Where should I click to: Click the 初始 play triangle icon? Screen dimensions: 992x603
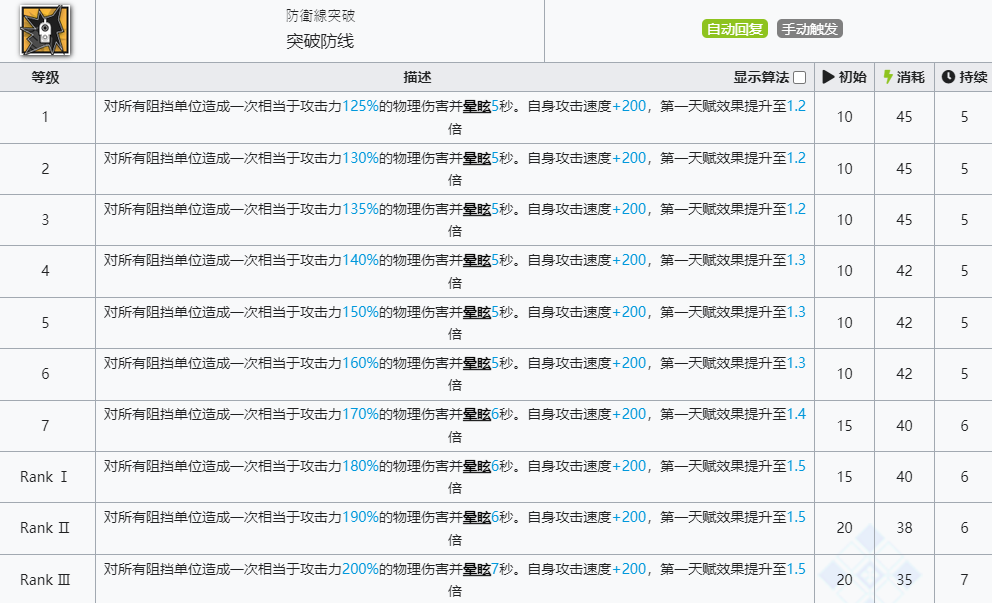[x=828, y=77]
